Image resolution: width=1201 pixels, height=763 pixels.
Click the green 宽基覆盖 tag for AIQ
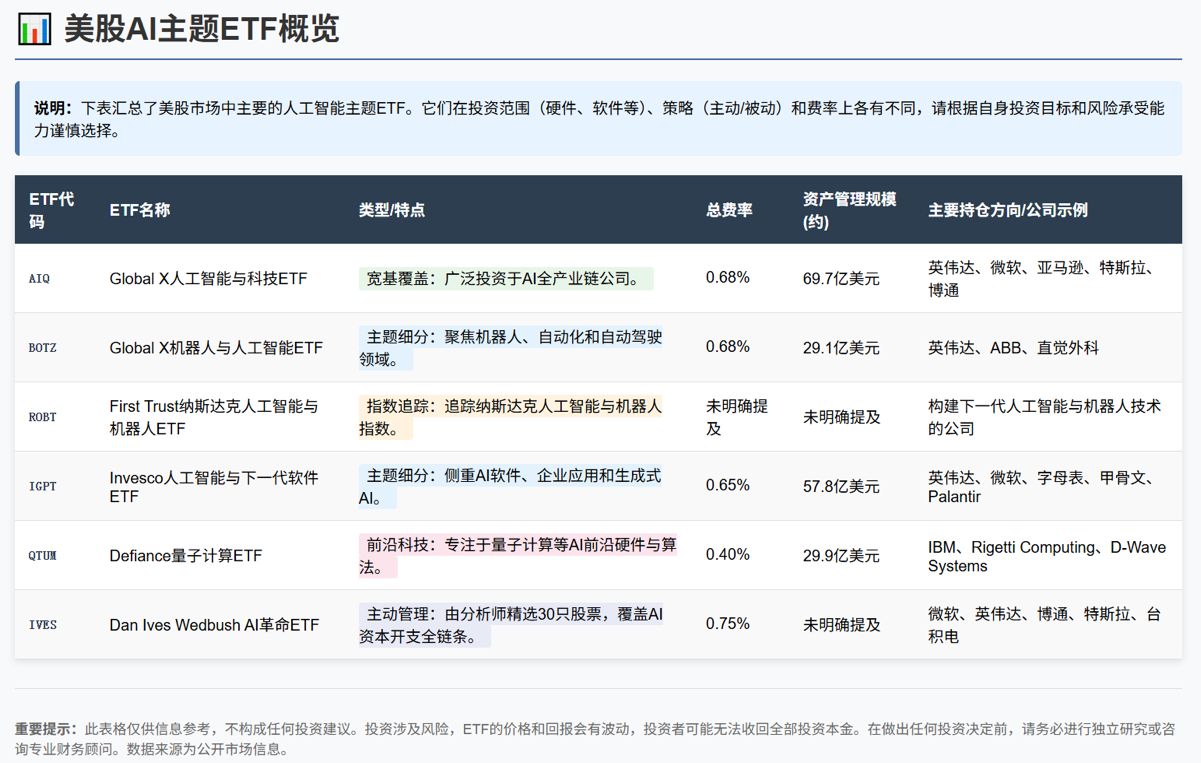coord(505,279)
